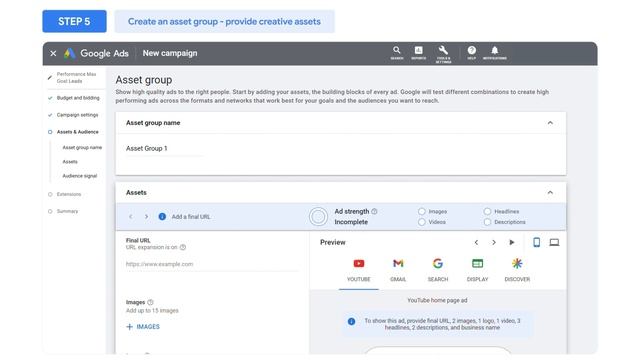Play the ad preview slideshow
640x360 pixels.
coord(512,242)
